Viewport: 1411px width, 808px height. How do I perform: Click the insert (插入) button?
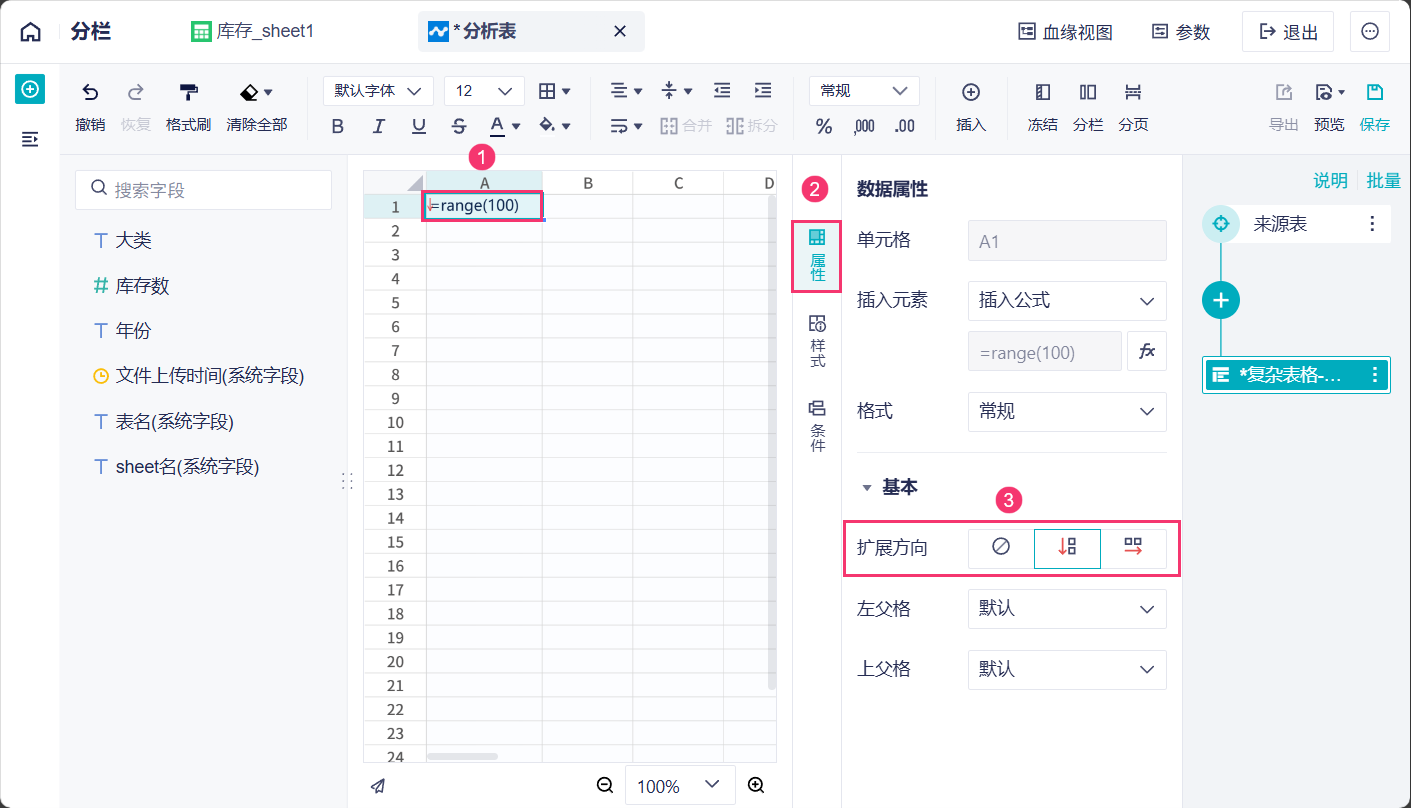[x=971, y=108]
